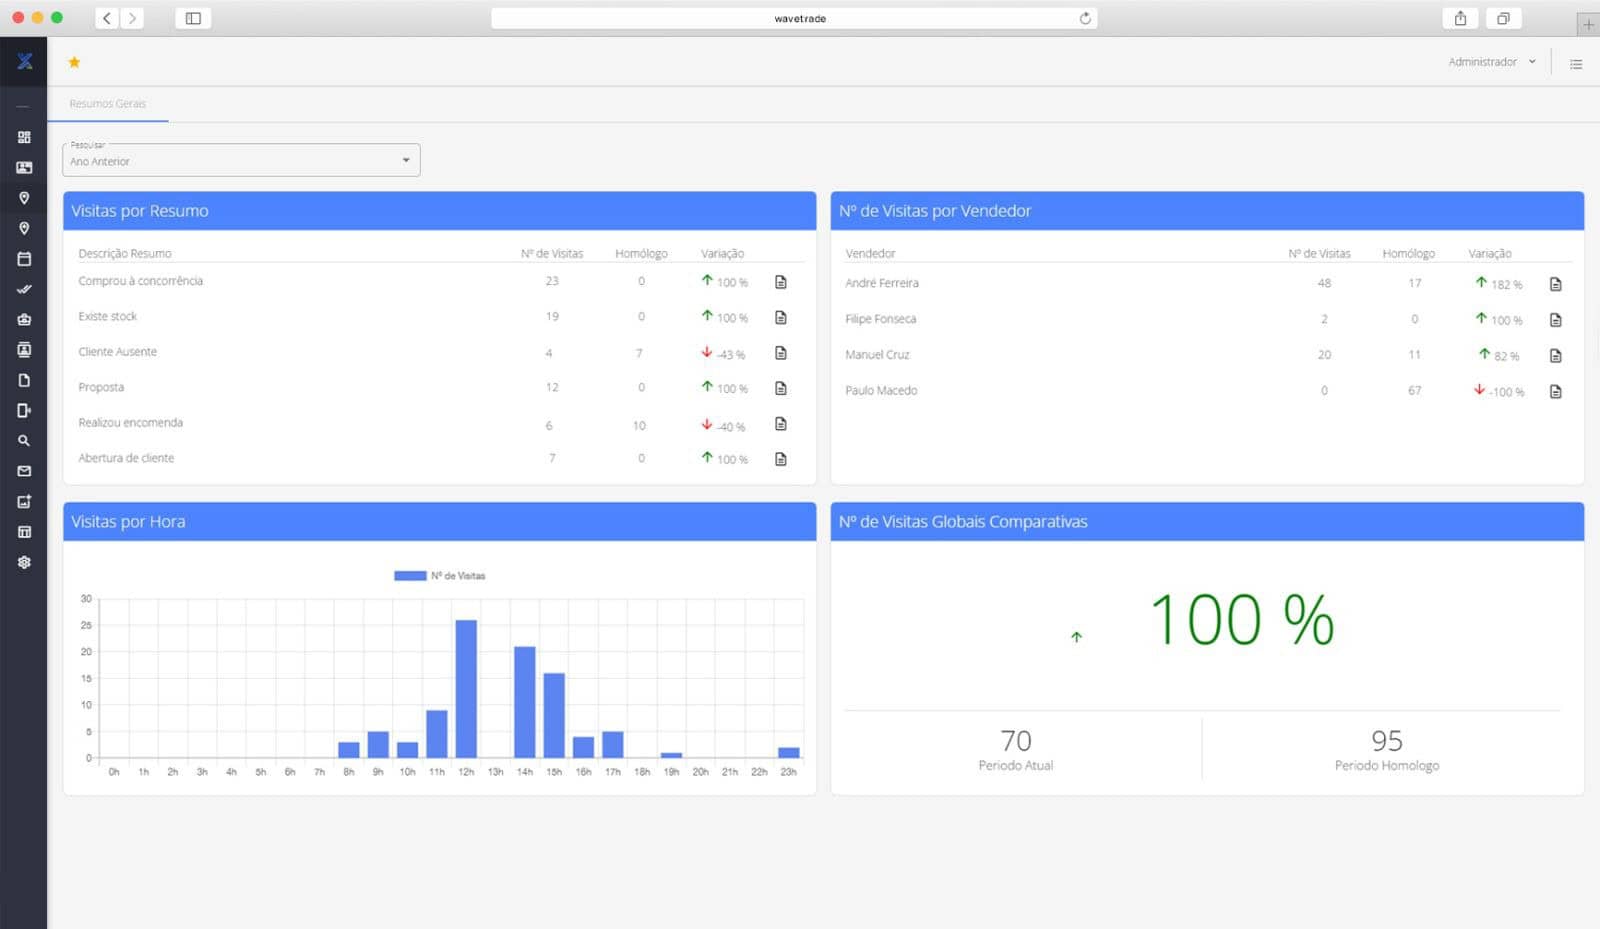This screenshot has width=1600, height=929.
Task: Open details document icon for Realizou encomenda
Action: click(781, 424)
